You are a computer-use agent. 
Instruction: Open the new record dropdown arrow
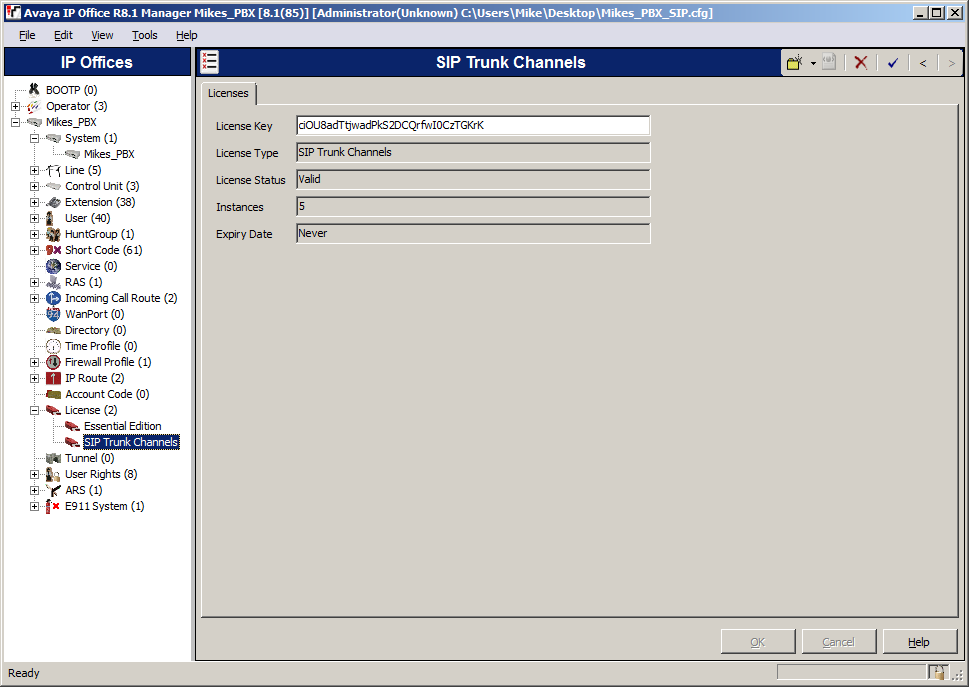[x=813, y=63]
